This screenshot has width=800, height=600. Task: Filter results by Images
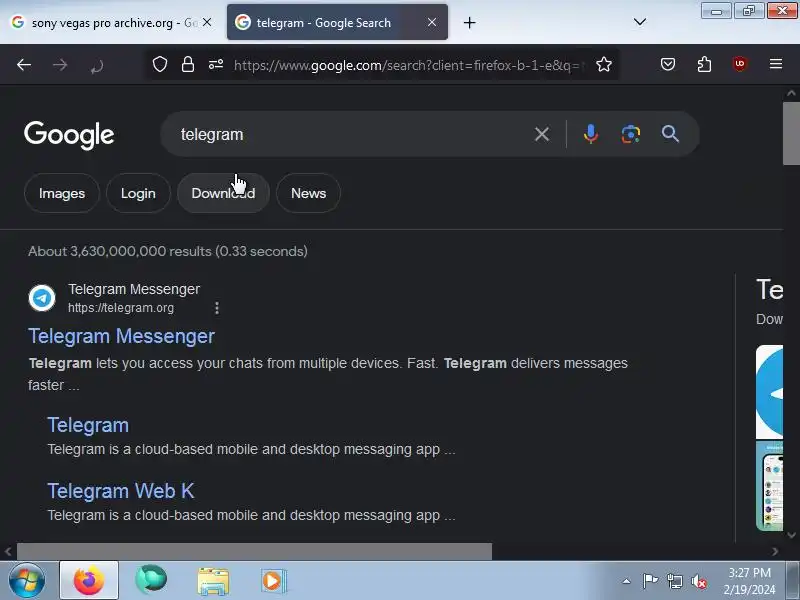coord(62,193)
